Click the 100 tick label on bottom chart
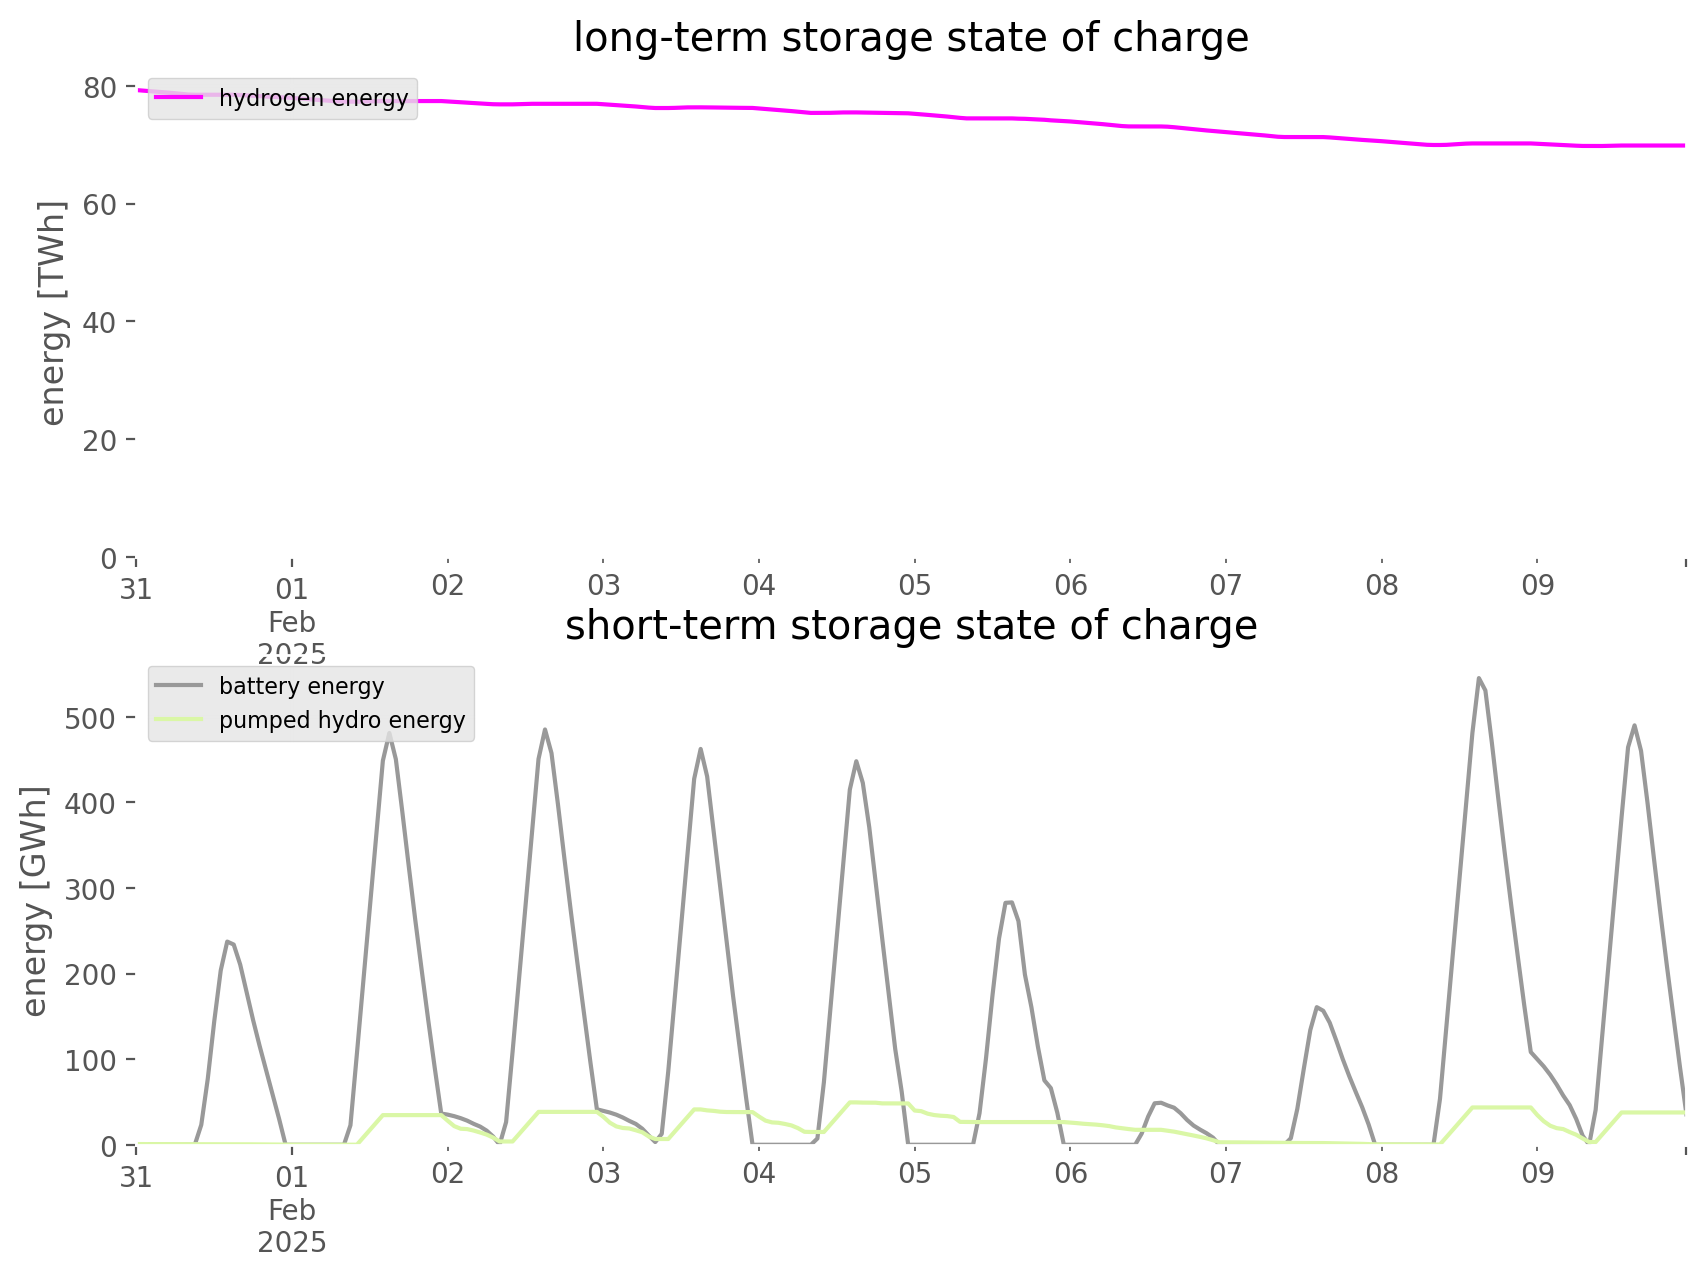The height and width of the screenshot is (1277, 1706). [92, 1060]
